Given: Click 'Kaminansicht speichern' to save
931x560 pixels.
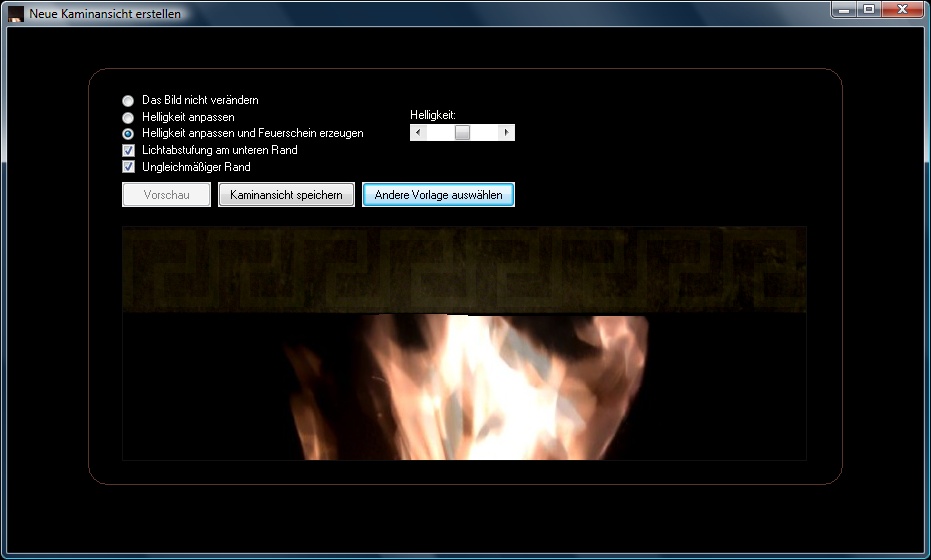Looking at the screenshot, I should coord(286,195).
